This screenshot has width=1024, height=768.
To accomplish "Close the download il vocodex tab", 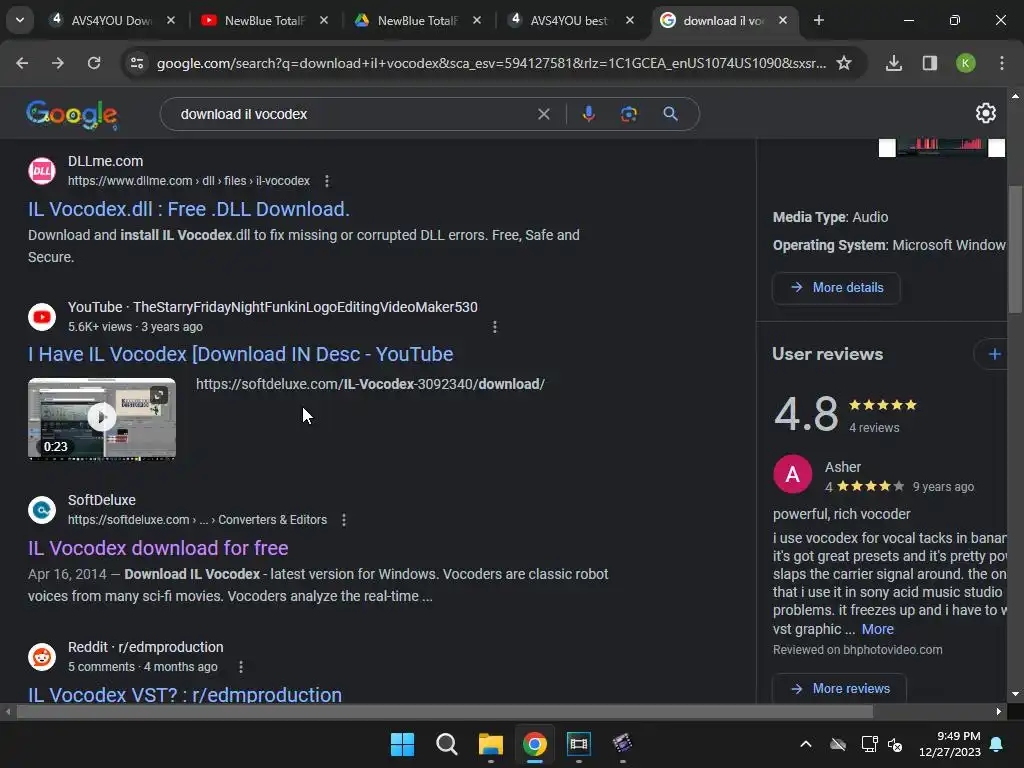I will click(x=783, y=20).
